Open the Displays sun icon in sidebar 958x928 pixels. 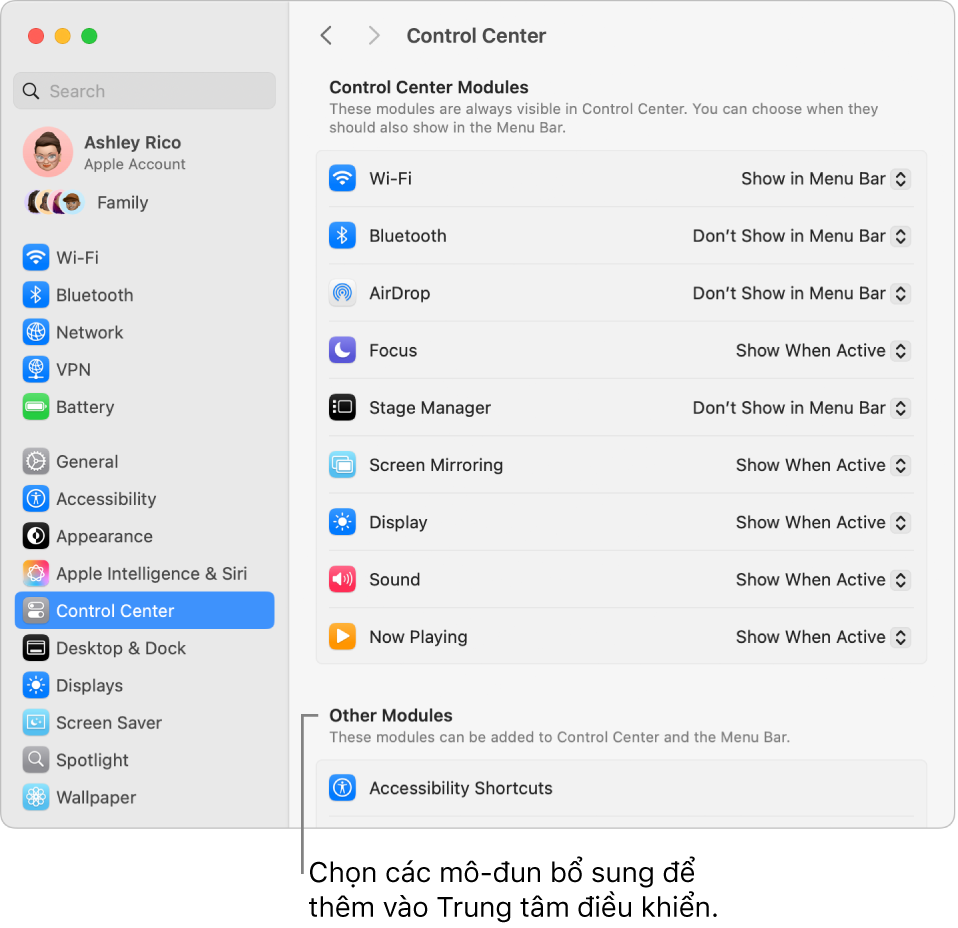(x=36, y=685)
